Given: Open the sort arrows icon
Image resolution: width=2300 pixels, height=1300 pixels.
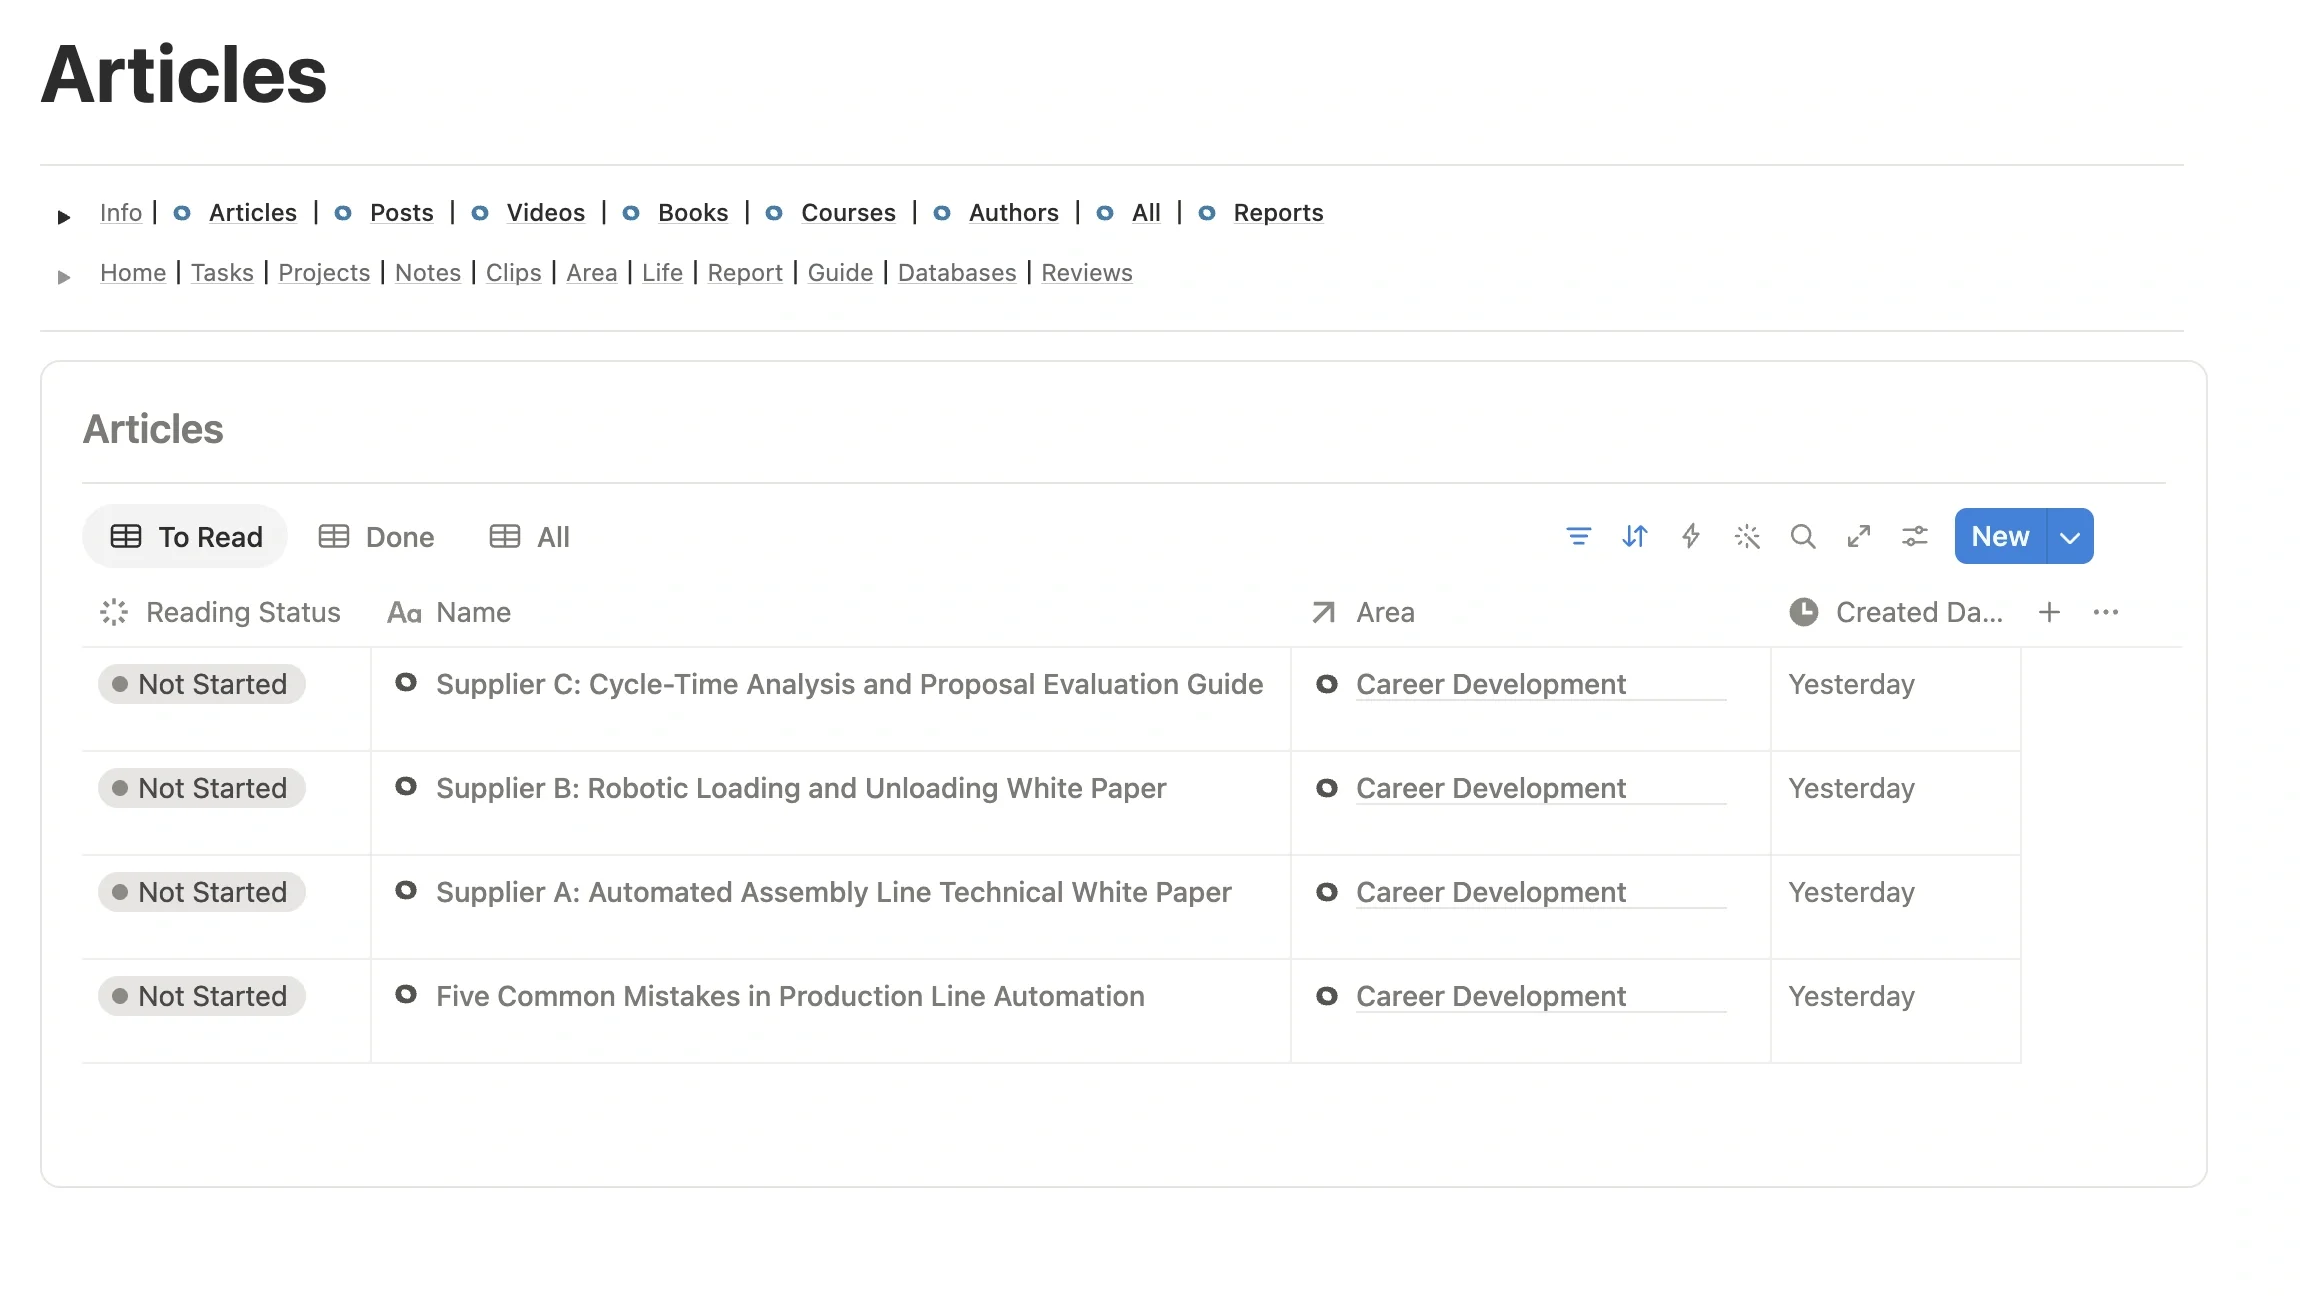Looking at the screenshot, I should coord(1634,537).
